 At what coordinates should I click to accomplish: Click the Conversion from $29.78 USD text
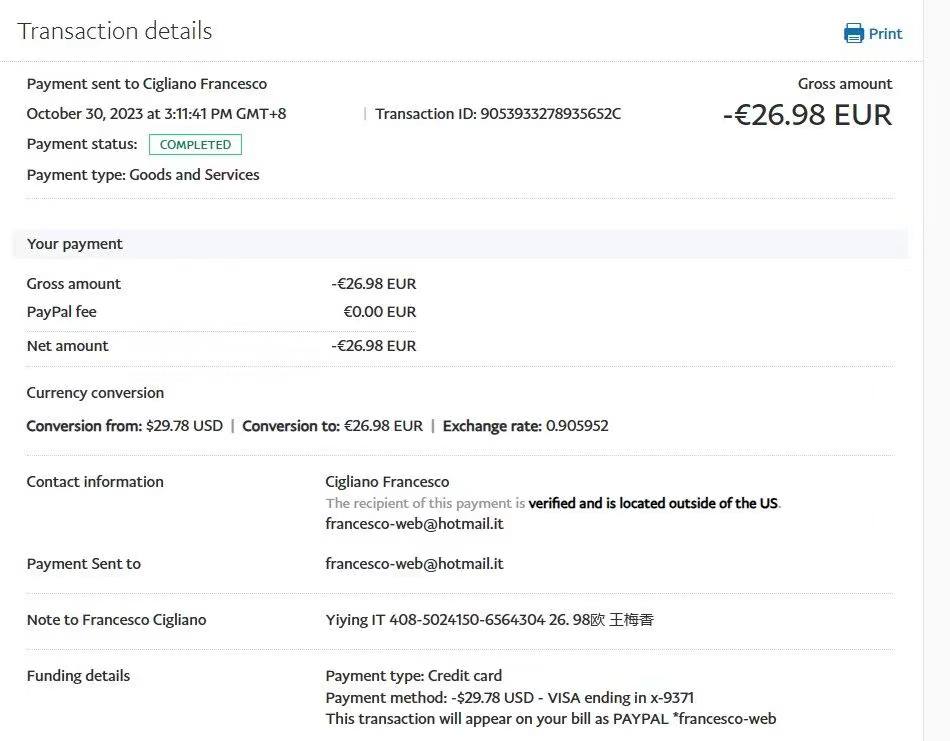pos(125,426)
